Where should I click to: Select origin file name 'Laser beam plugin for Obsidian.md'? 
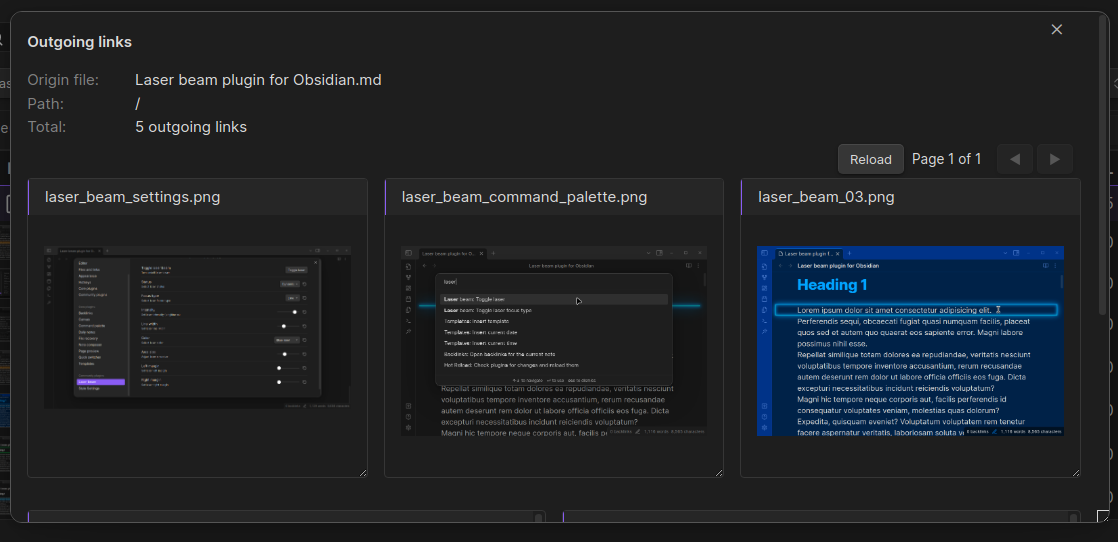[258, 80]
